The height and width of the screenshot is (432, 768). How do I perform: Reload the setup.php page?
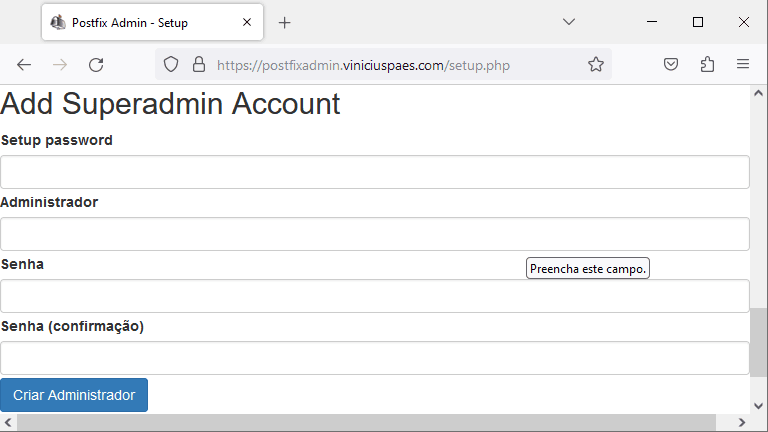coord(96,65)
